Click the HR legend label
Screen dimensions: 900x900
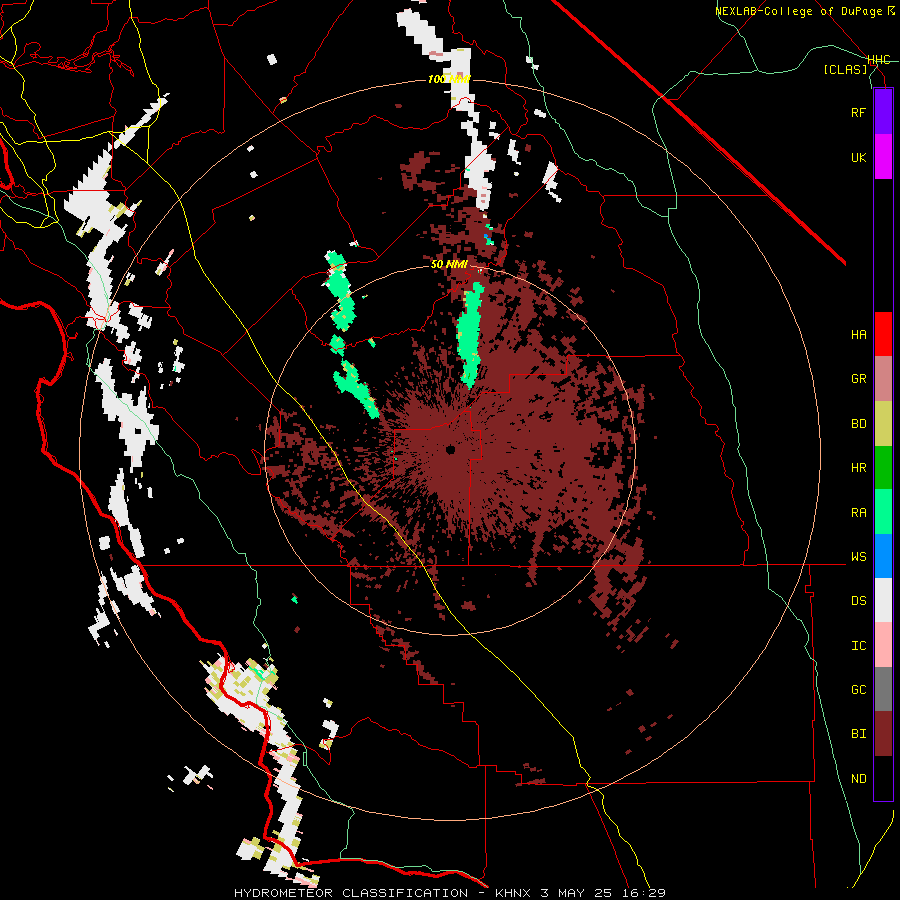tap(858, 468)
